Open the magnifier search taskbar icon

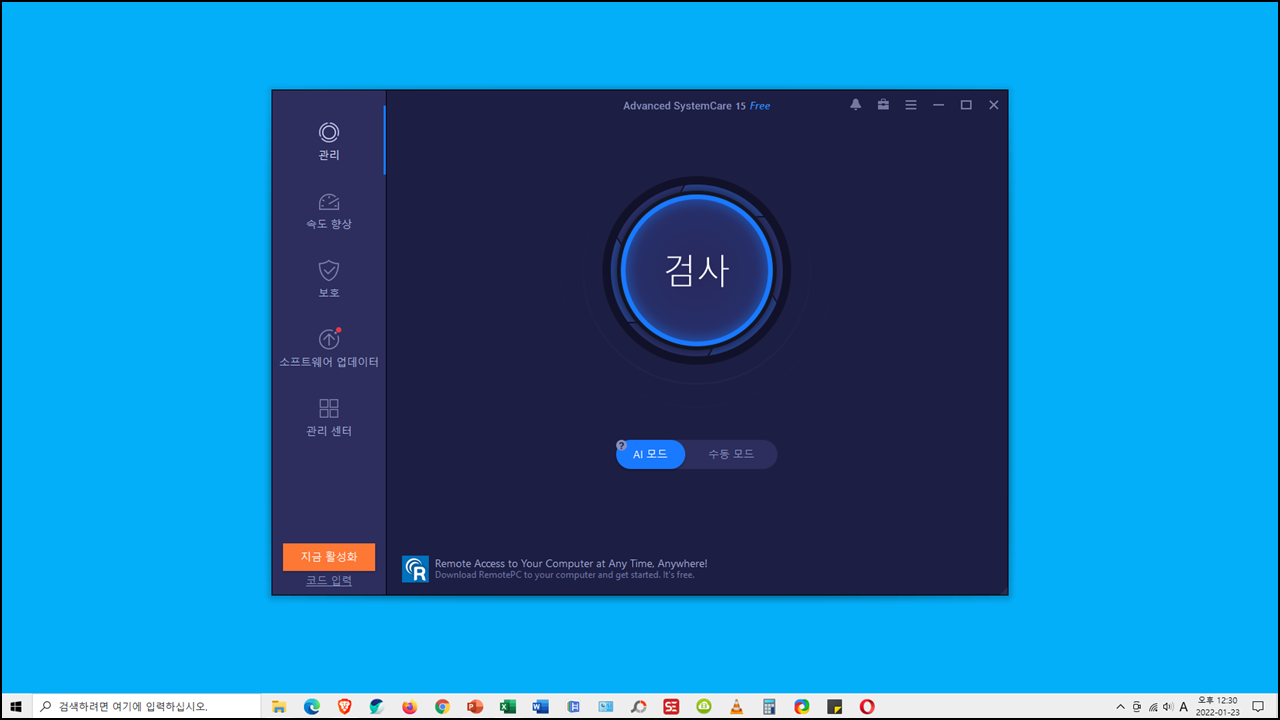point(638,706)
